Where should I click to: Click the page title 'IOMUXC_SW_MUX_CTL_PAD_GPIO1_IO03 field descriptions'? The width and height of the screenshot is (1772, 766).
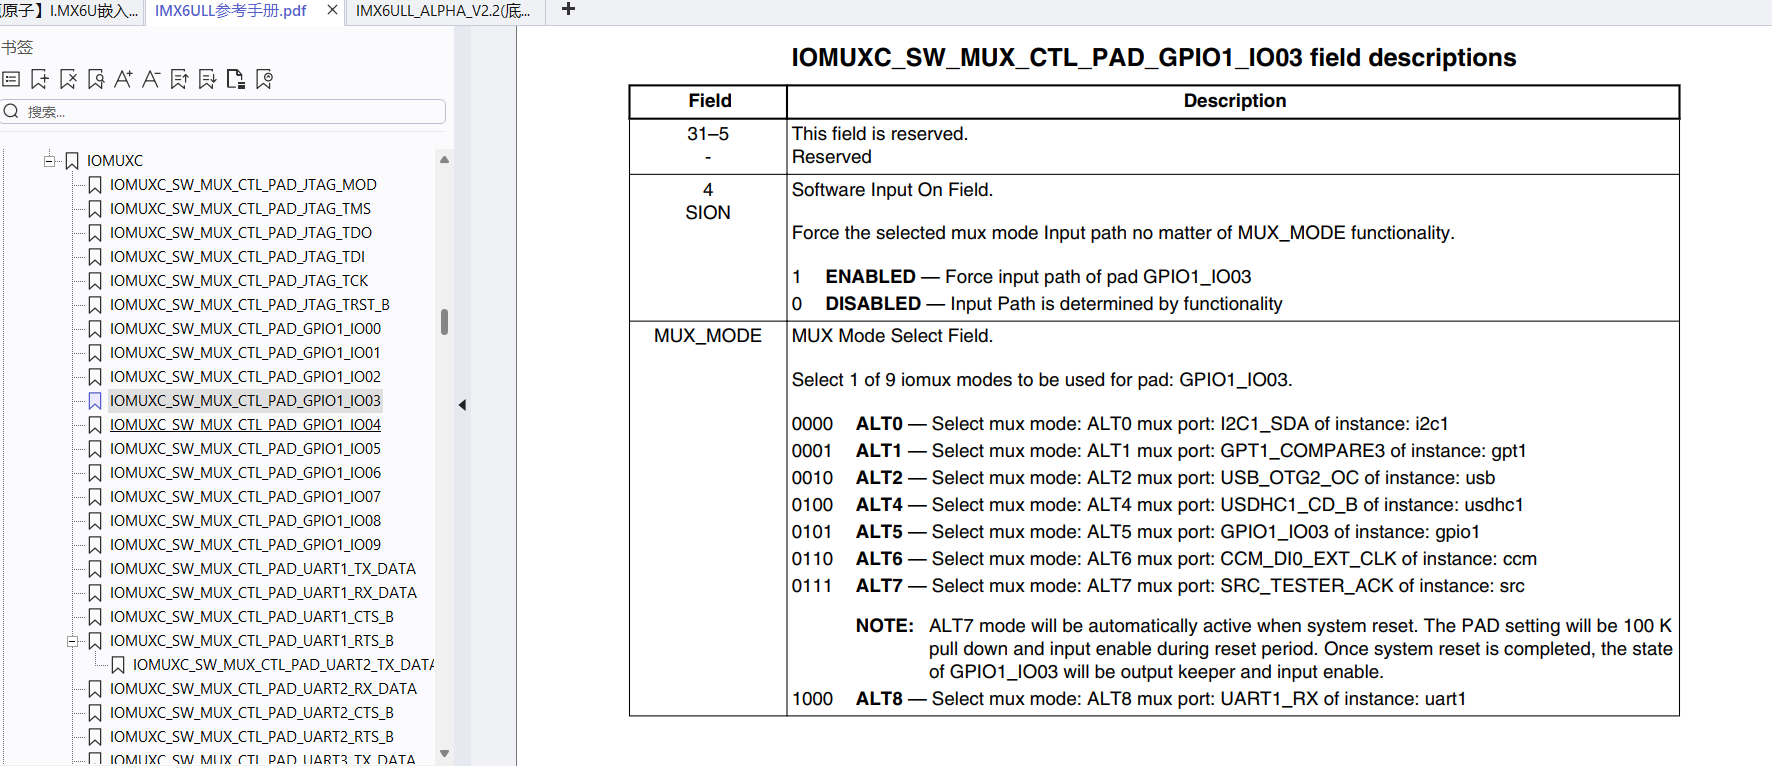1153,57
